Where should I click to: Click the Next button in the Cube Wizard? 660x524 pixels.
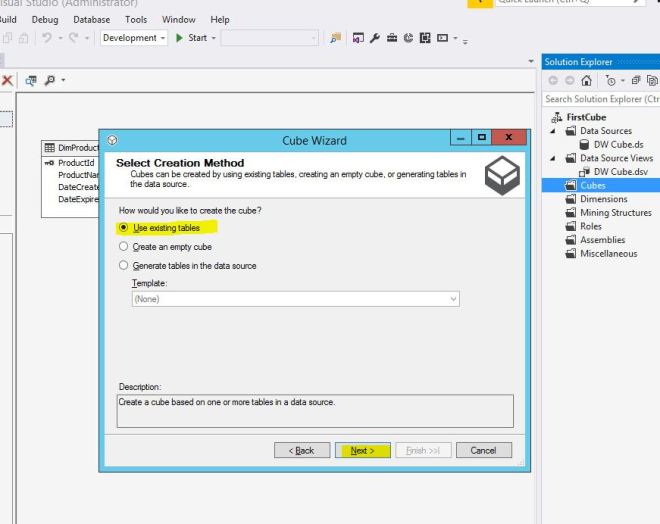coord(362,450)
